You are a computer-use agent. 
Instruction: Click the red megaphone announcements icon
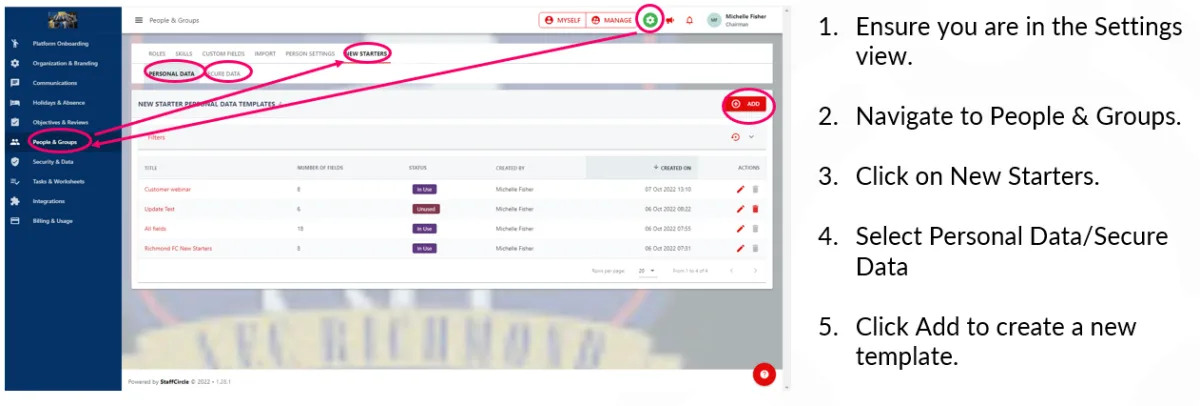pyautogui.click(x=670, y=20)
